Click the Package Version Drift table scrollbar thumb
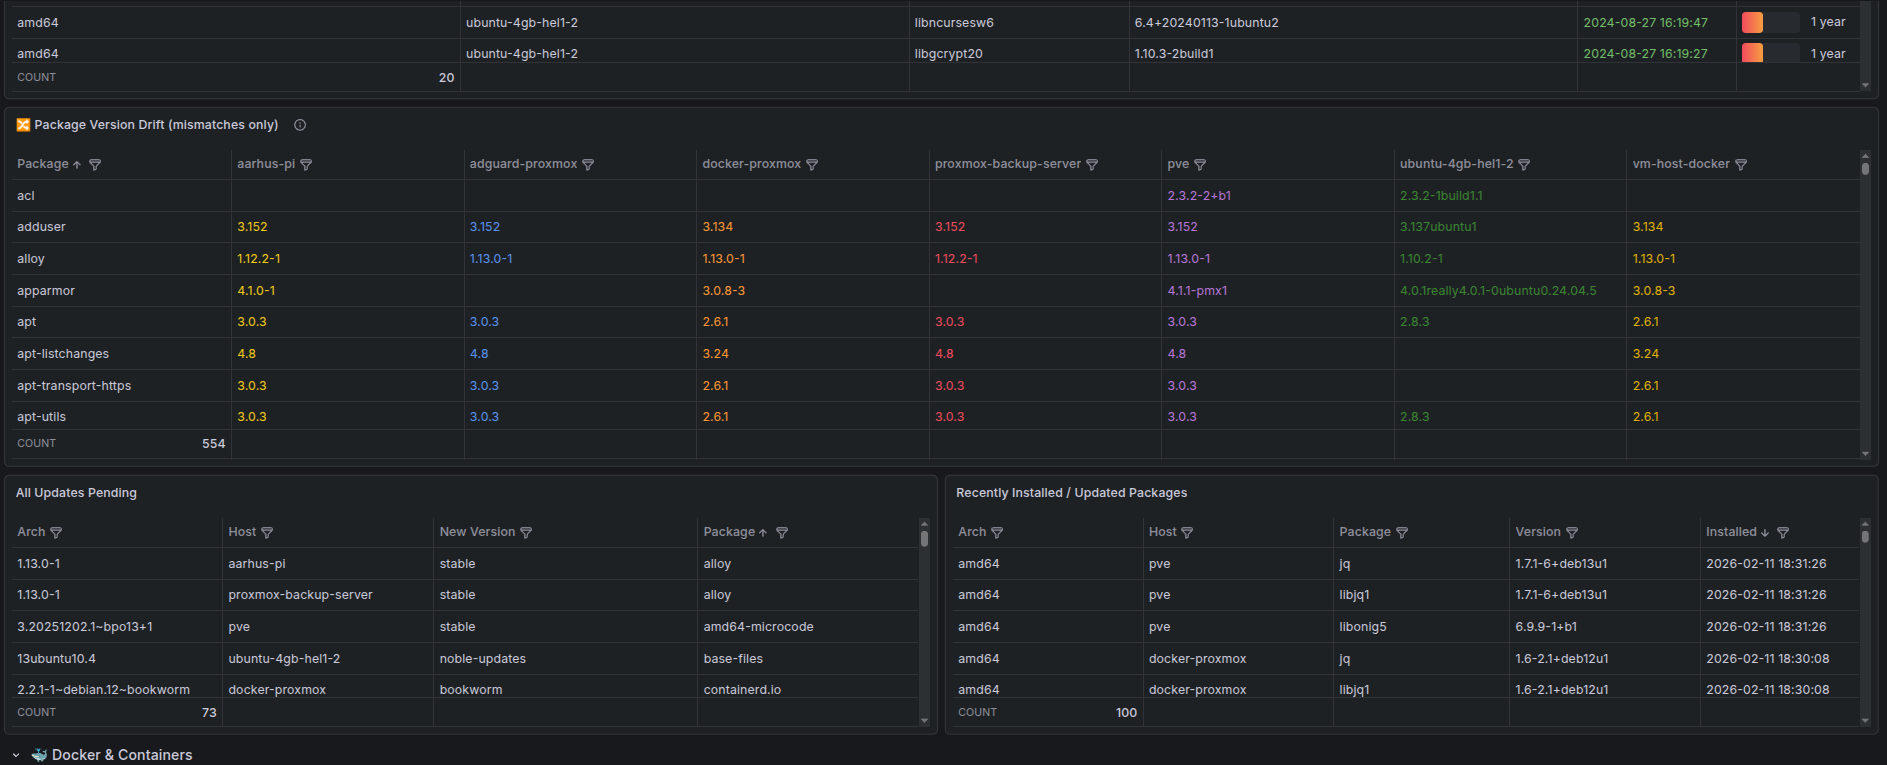 (1865, 168)
